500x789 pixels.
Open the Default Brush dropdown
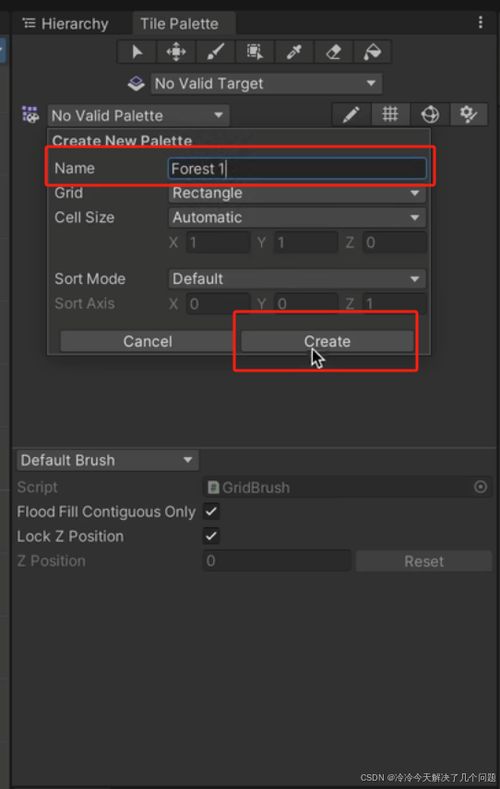[x=108, y=460]
